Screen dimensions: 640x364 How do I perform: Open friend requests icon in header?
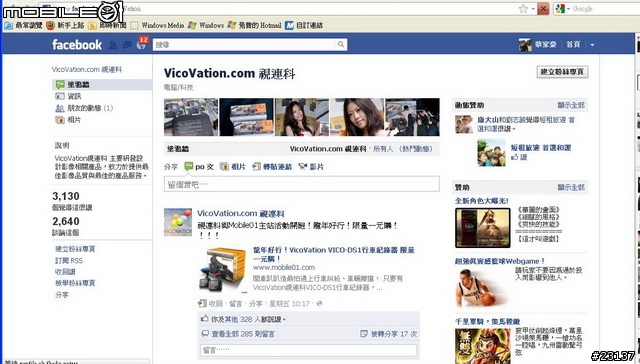tap(113, 45)
